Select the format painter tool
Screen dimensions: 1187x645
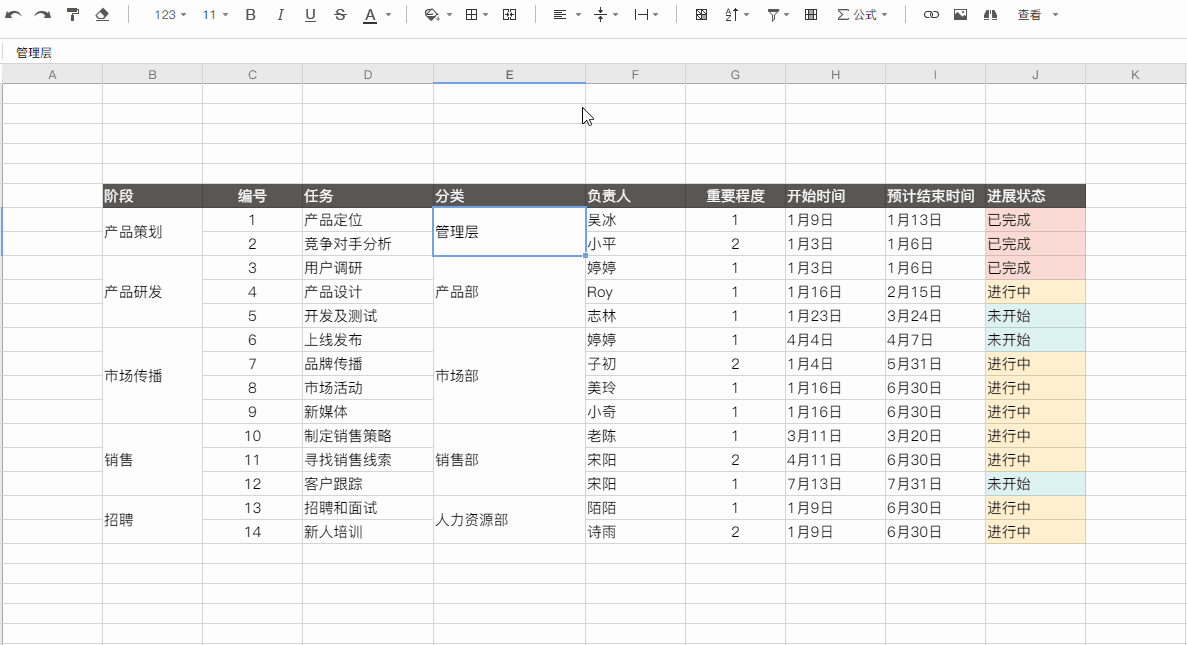coord(72,14)
